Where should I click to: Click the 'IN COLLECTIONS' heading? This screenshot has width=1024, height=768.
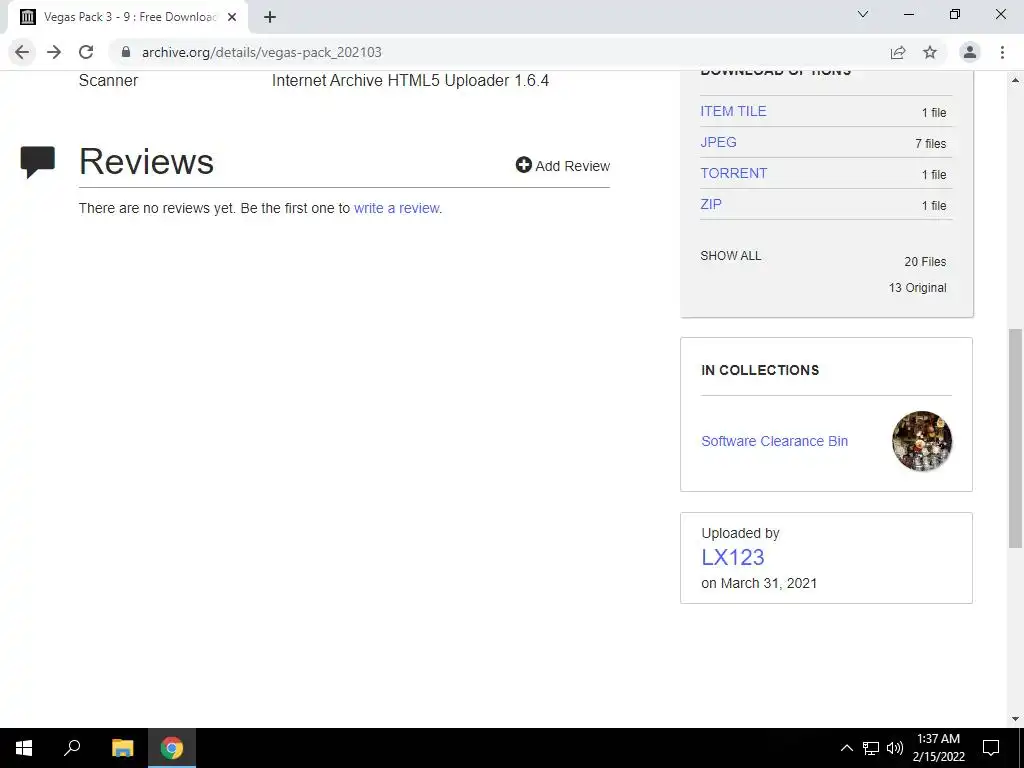click(760, 370)
